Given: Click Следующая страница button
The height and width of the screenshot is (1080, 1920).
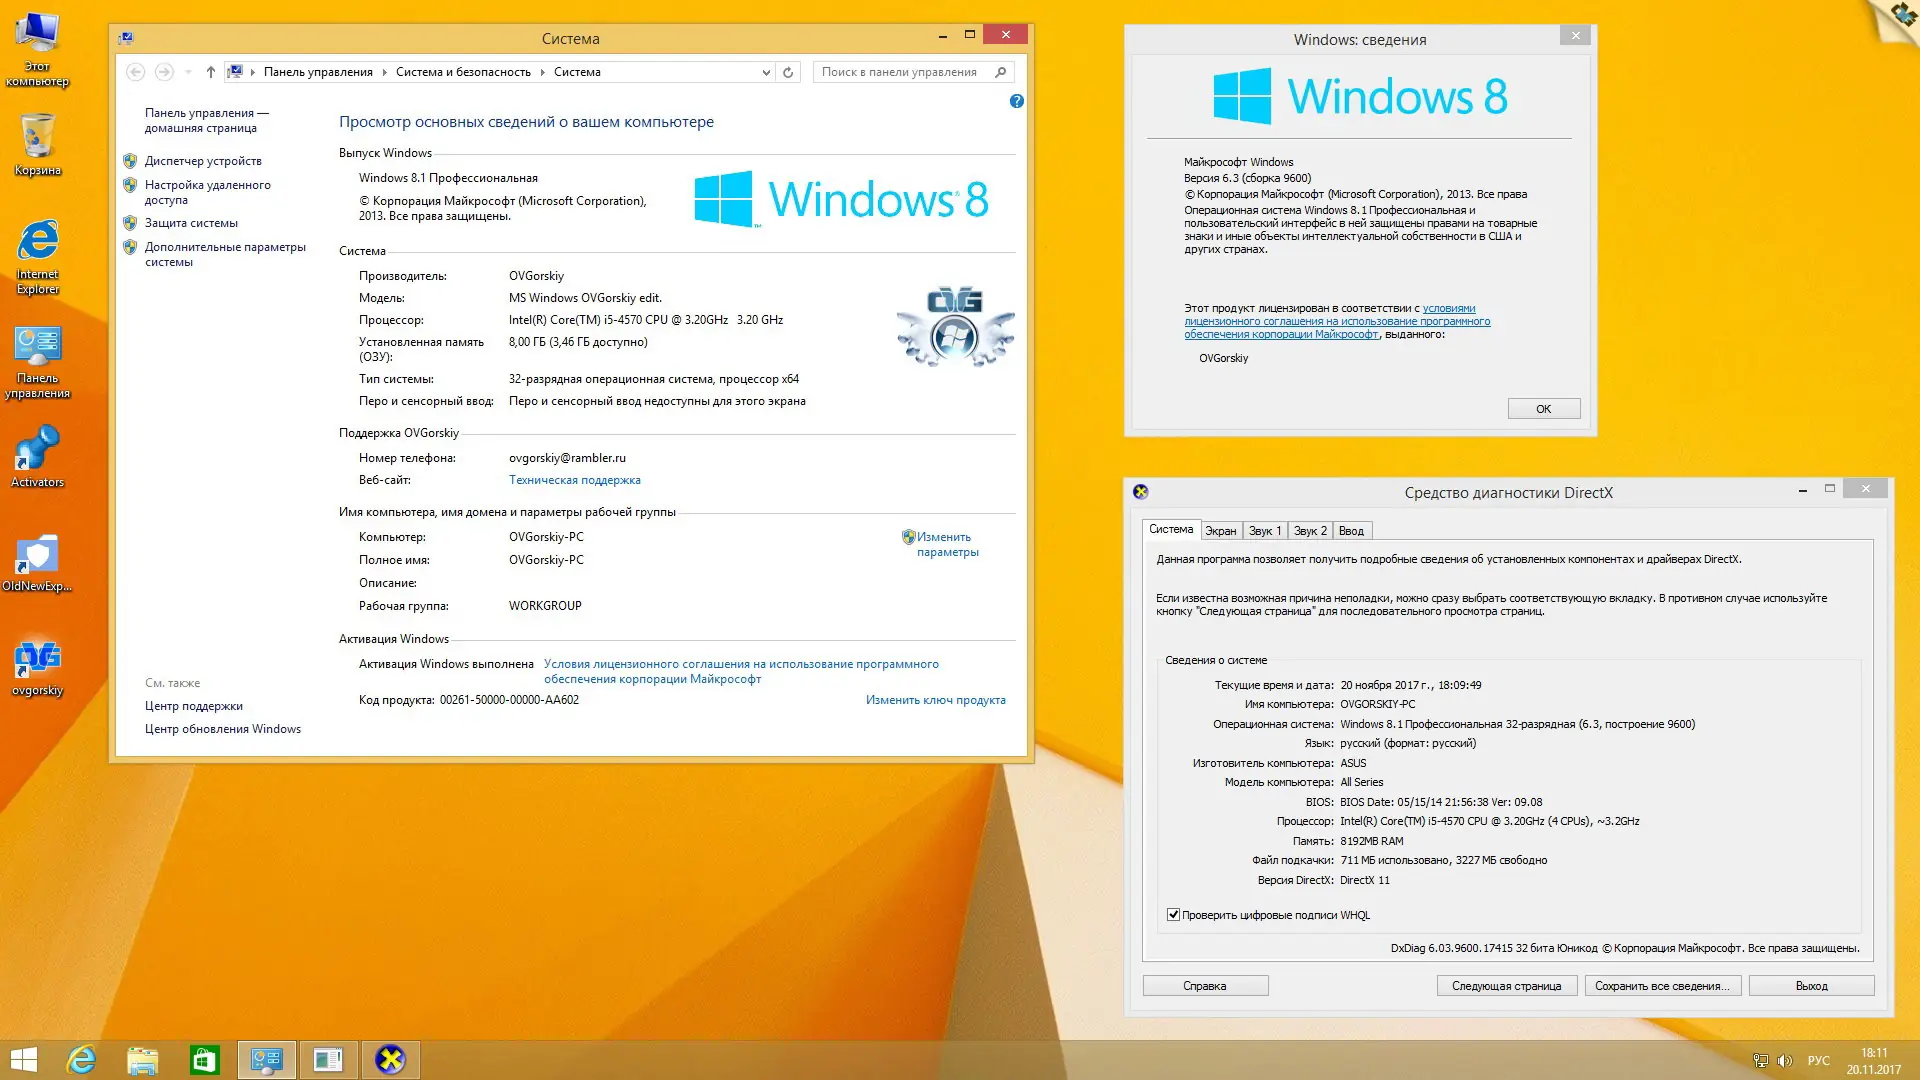Looking at the screenshot, I should pos(1506,986).
